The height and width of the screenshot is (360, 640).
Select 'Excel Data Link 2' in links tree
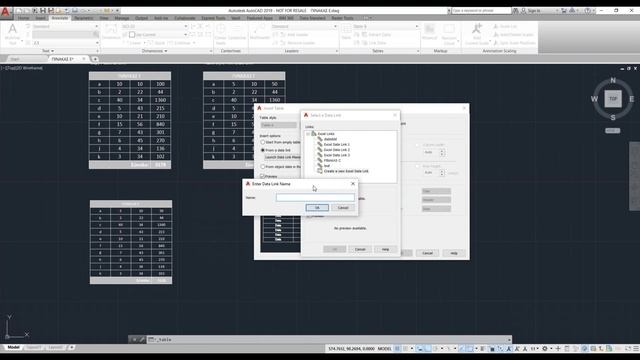pyautogui.click(x=337, y=150)
